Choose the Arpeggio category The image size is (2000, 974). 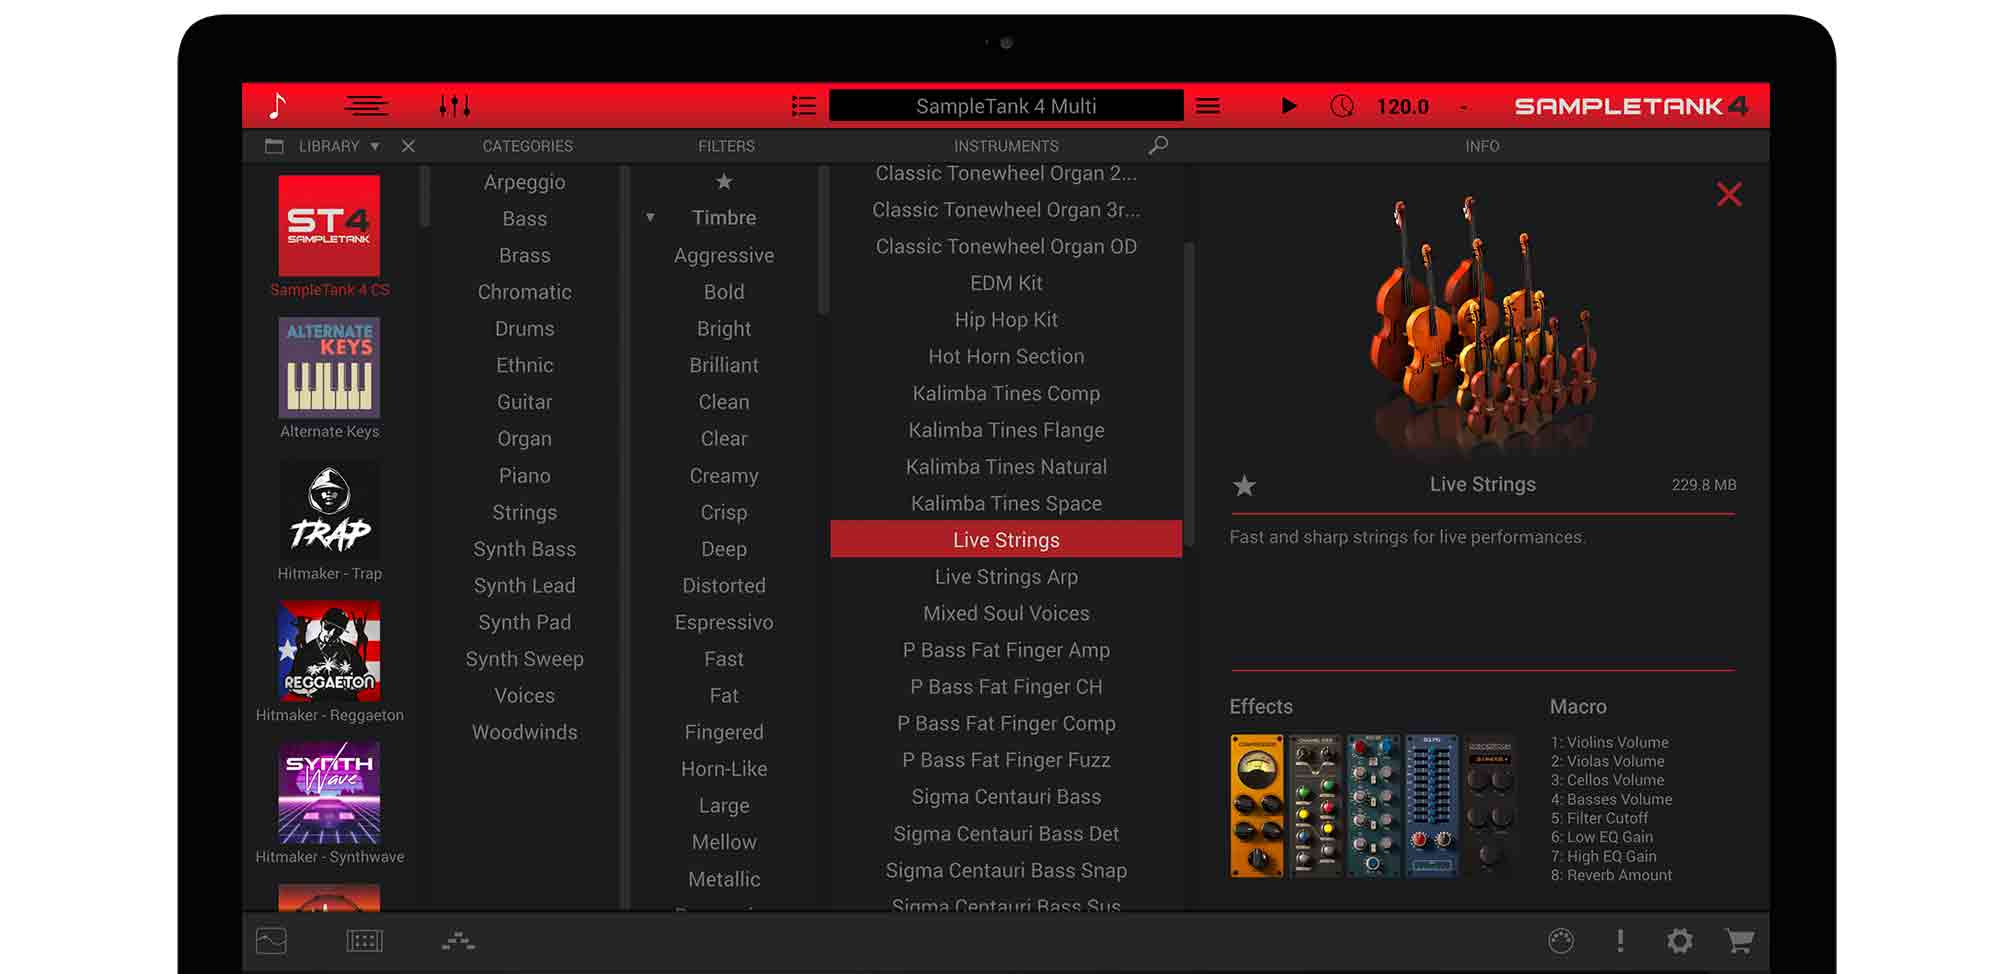(524, 182)
